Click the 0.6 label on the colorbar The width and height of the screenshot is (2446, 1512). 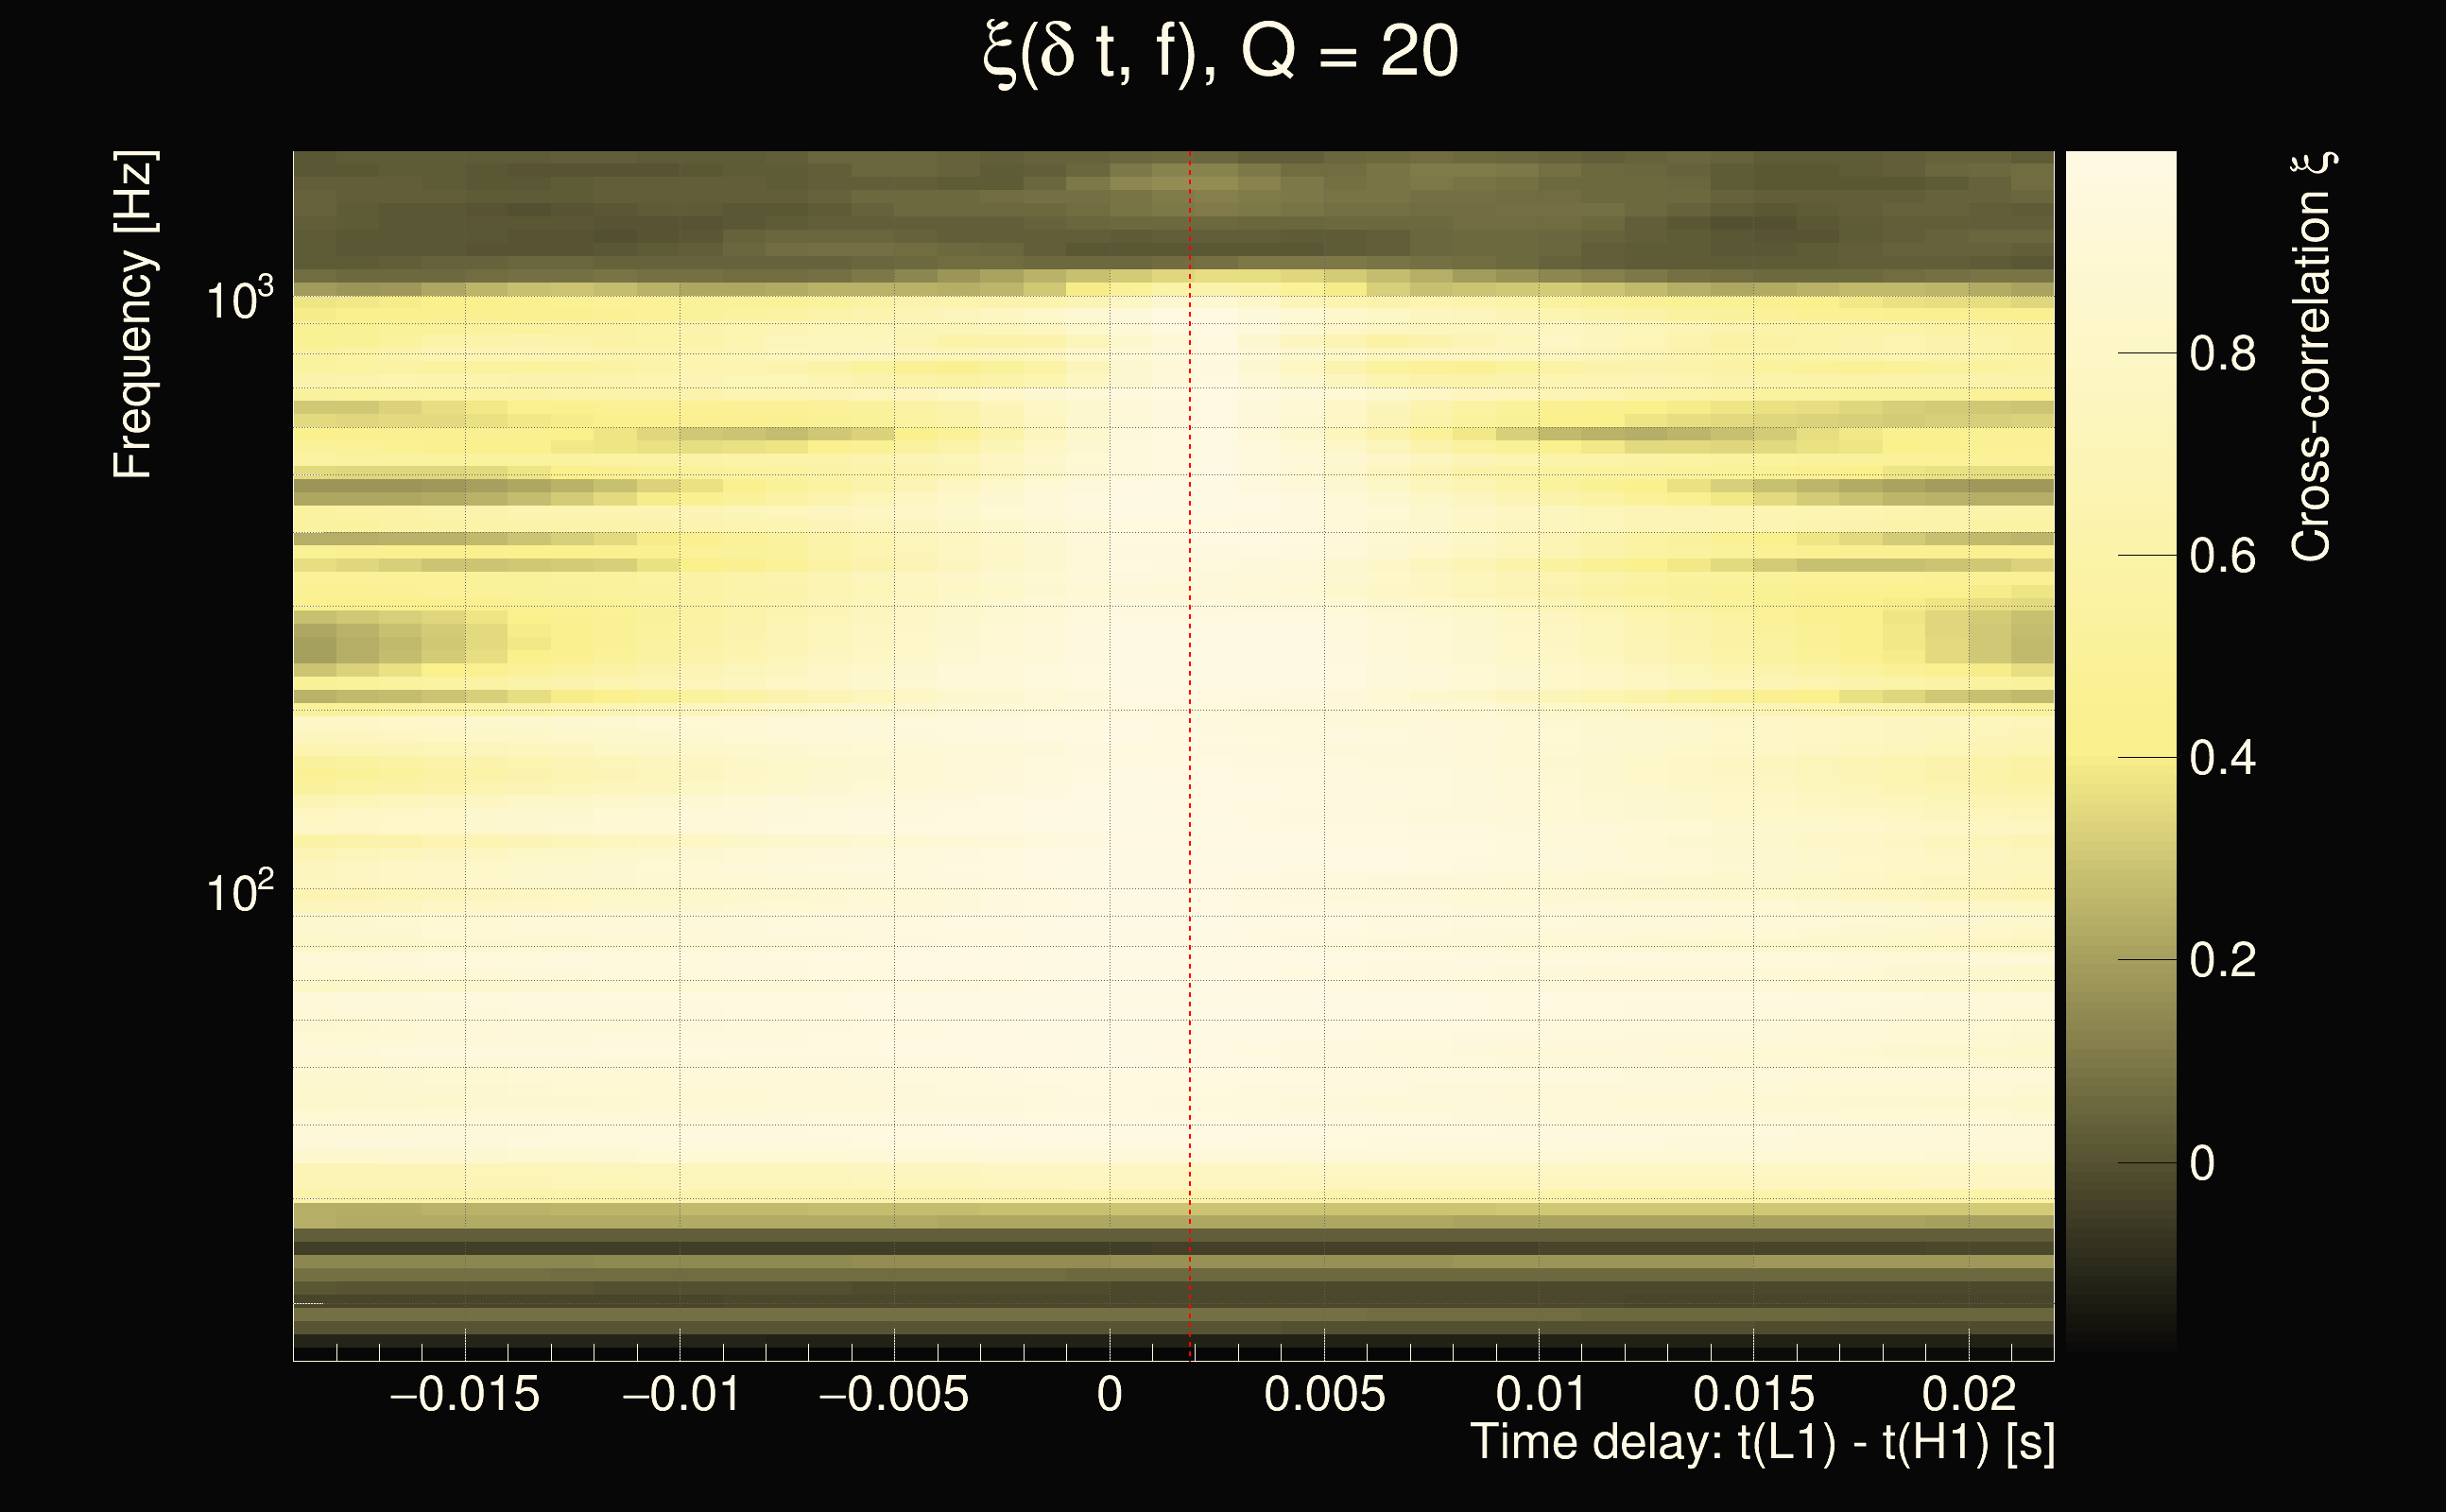(2222, 556)
